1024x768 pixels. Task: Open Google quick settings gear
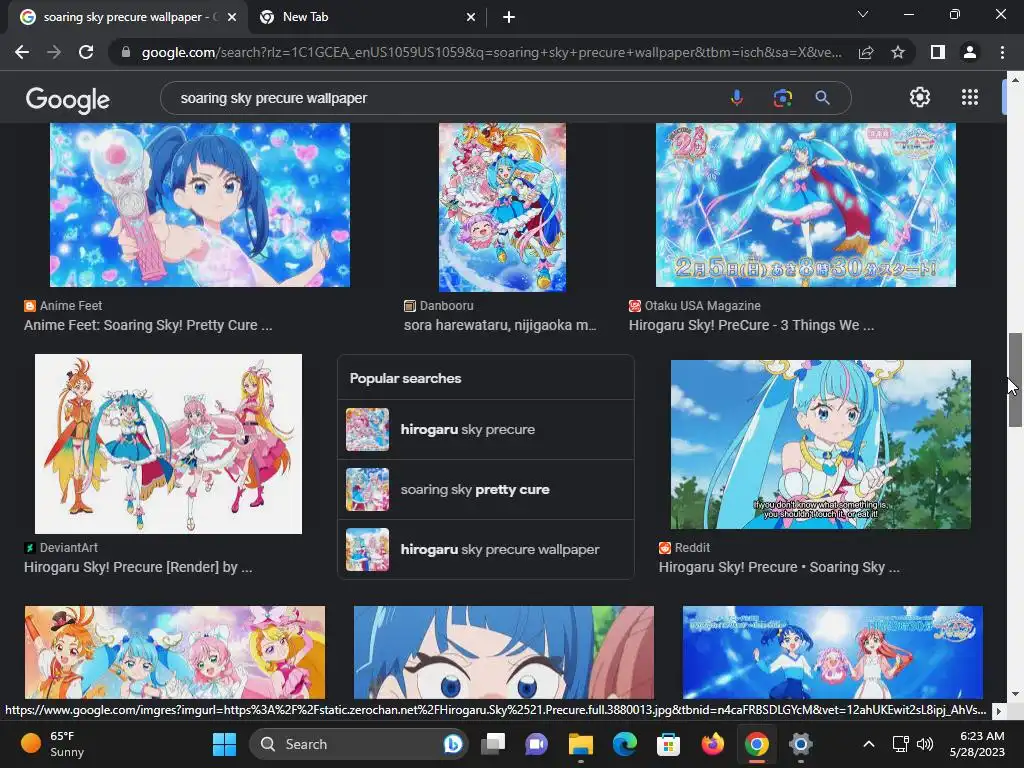point(920,97)
